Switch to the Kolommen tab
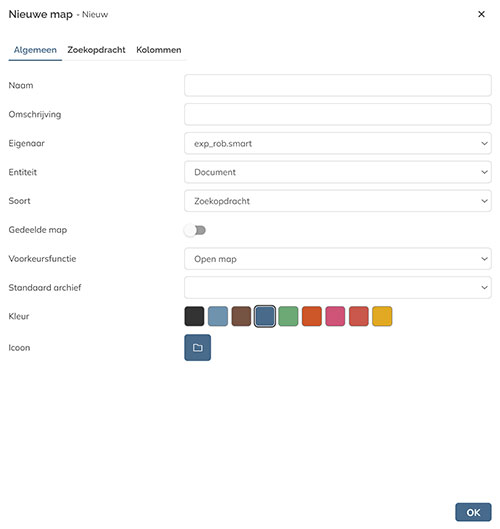Image resolution: width=500 pixels, height=529 pixels. [159, 50]
